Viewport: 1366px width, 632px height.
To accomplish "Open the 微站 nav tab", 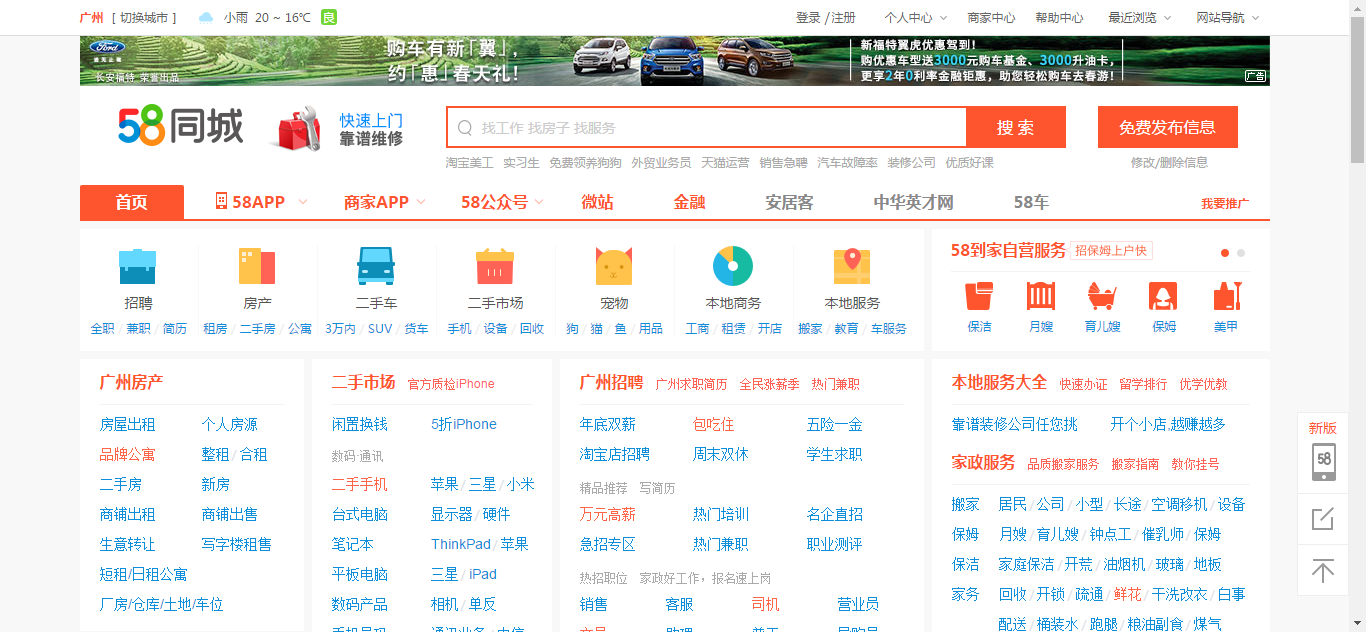I will pos(597,202).
